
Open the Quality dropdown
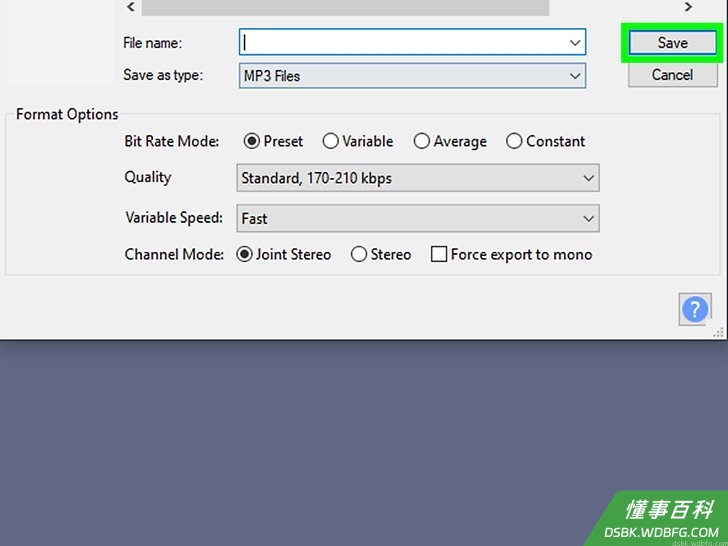point(418,178)
